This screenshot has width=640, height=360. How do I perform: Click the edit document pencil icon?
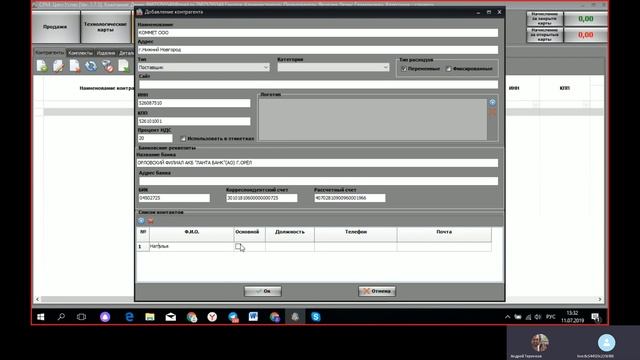click(58, 66)
